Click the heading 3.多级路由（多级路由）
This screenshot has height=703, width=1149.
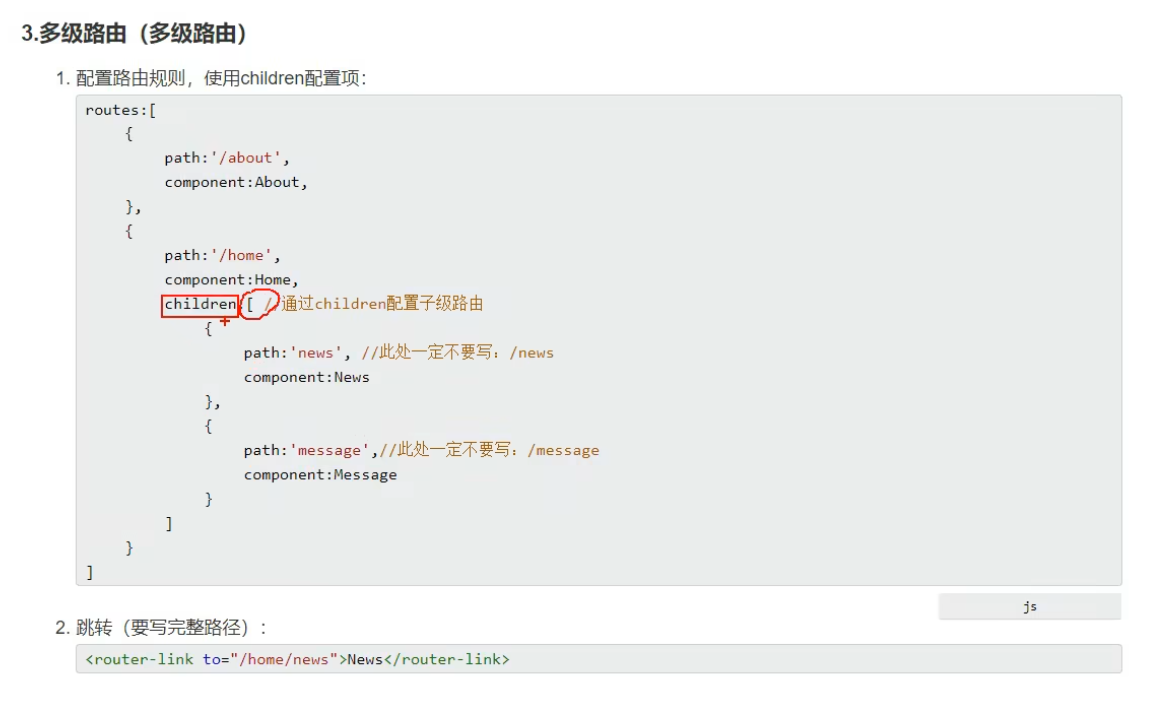[133, 33]
